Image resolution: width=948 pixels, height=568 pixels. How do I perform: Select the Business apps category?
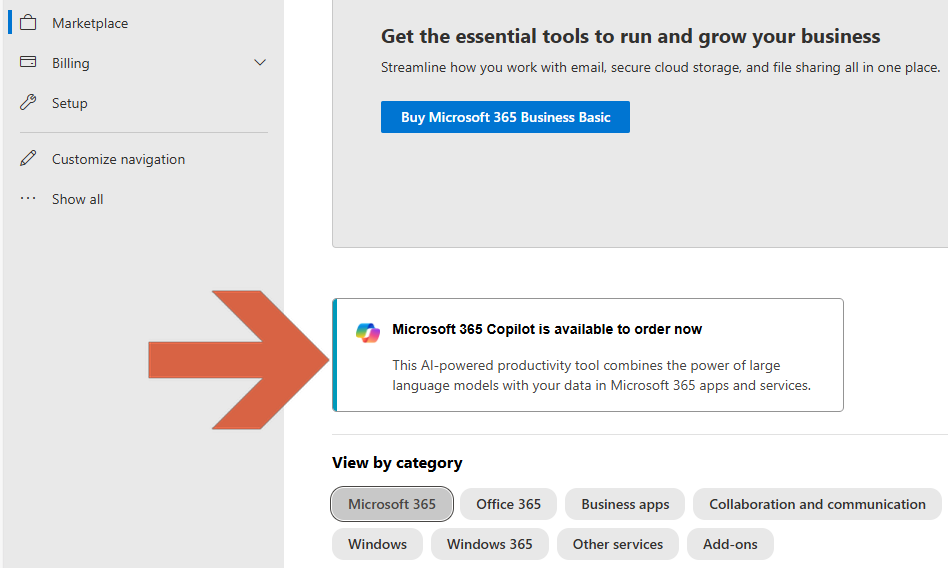point(625,504)
